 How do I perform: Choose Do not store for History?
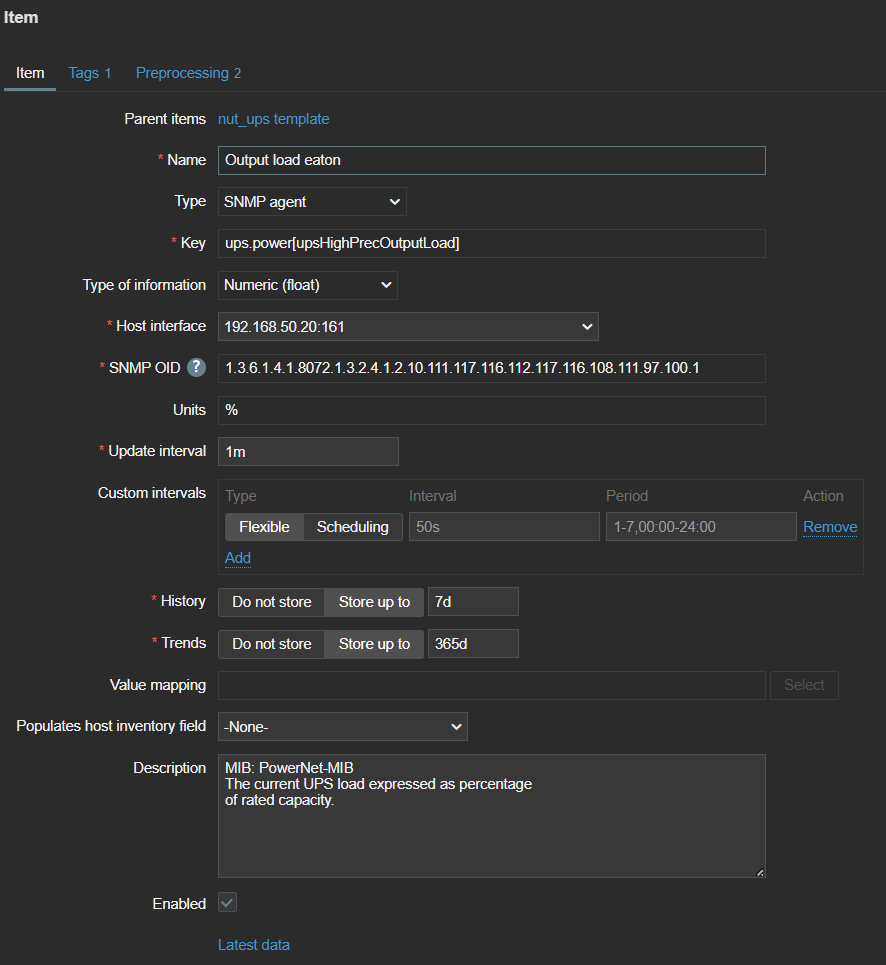pyautogui.click(x=271, y=602)
